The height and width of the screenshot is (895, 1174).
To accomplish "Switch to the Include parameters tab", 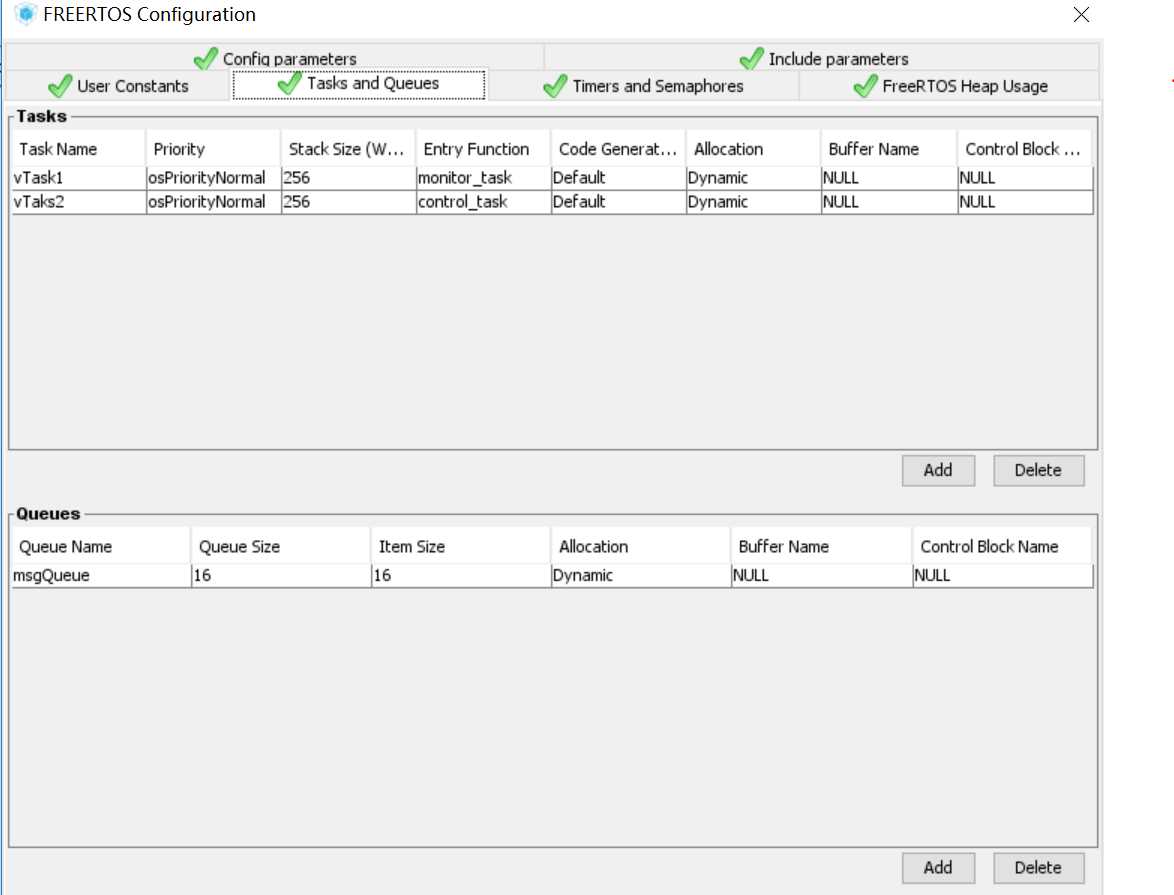I will (x=823, y=58).
